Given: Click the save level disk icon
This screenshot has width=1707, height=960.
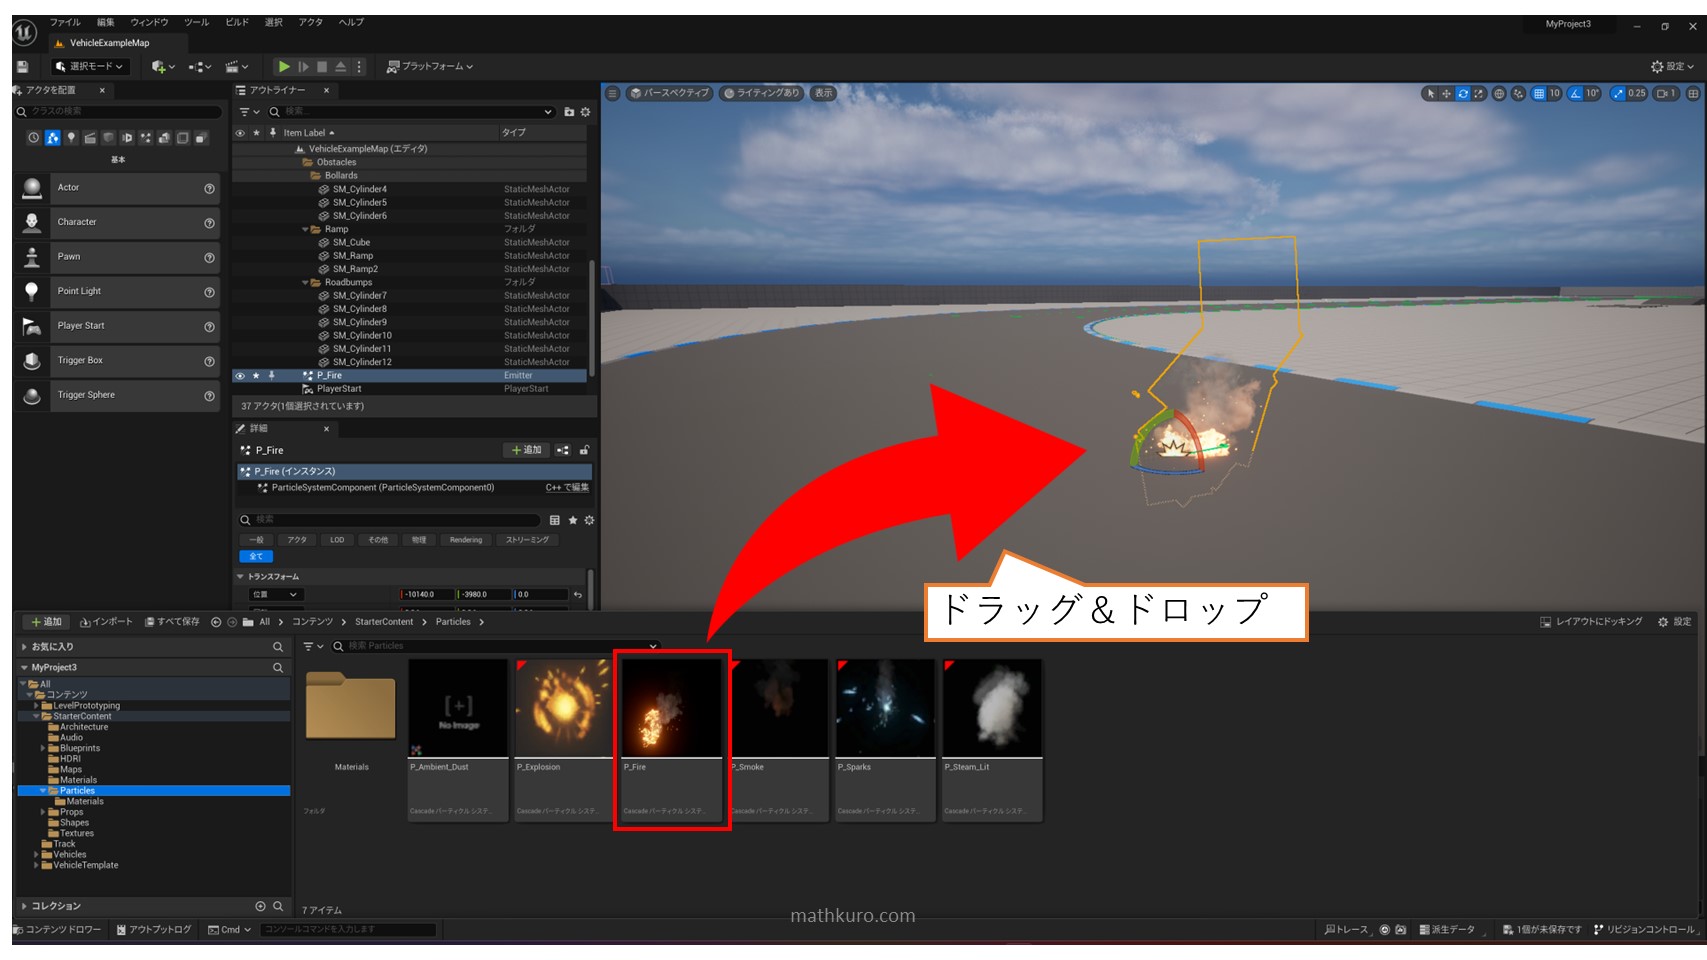Looking at the screenshot, I should [22, 66].
